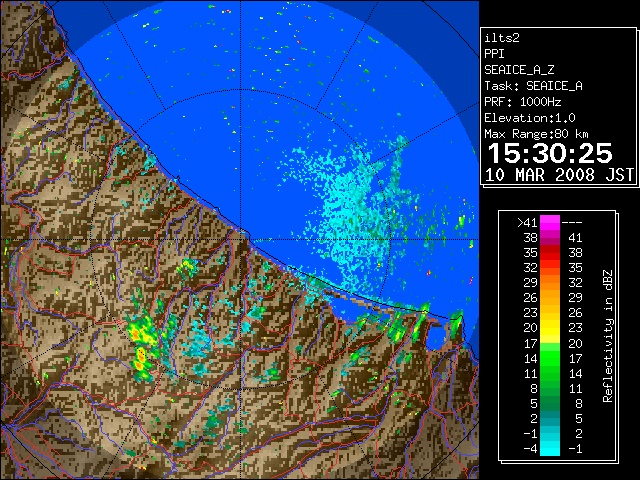Select the 'SEAICE_A_Z' product name text

519,70
